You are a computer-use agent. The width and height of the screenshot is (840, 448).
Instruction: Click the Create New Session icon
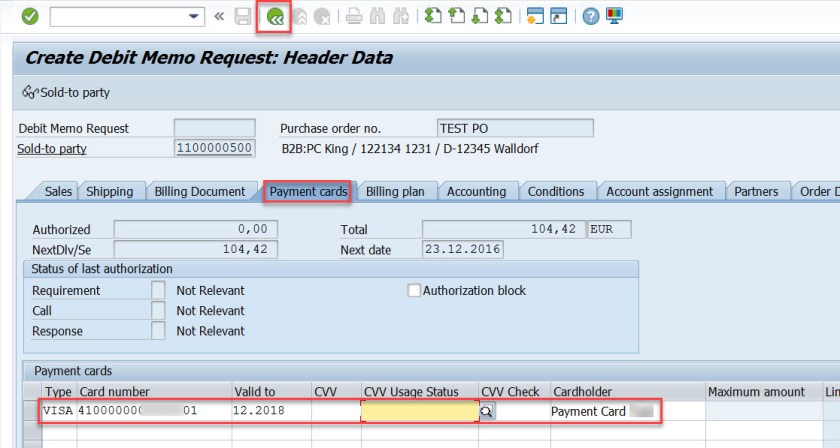pyautogui.click(x=535, y=16)
